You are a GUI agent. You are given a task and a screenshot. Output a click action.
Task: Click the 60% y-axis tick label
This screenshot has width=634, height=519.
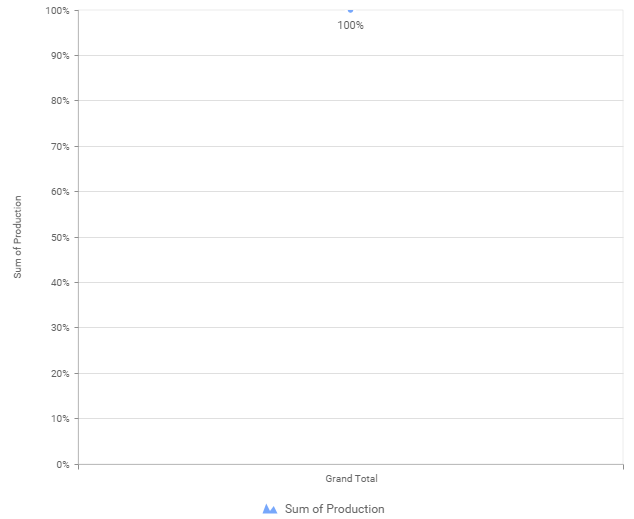pos(59,192)
